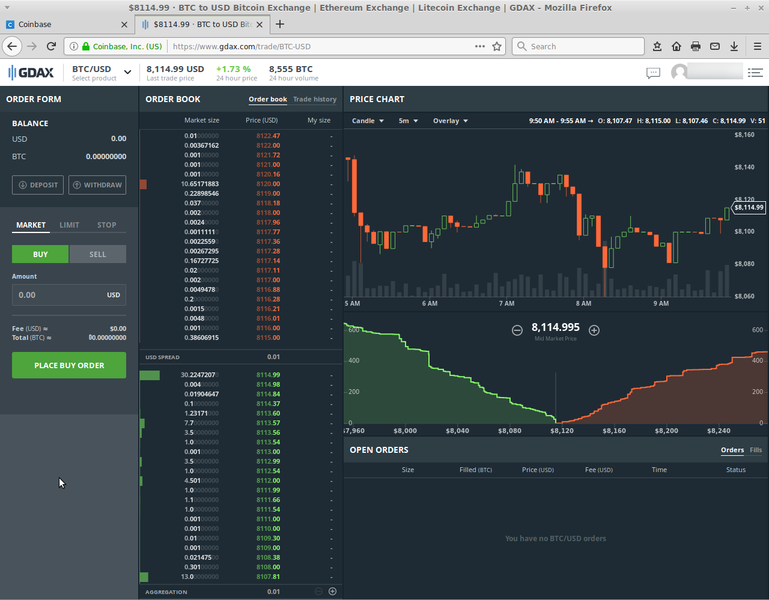Click the USD SPREAD value 0.01
This screenshot has width=769, height=600.
273,357
